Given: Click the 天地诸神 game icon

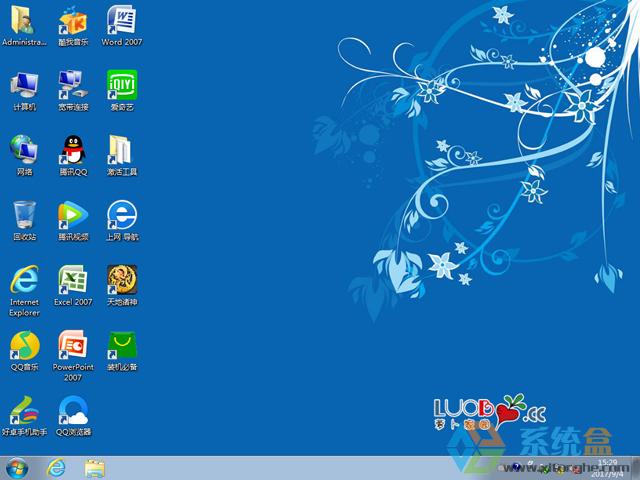Looking at the screenshot, I should click(x=121, y=280).
